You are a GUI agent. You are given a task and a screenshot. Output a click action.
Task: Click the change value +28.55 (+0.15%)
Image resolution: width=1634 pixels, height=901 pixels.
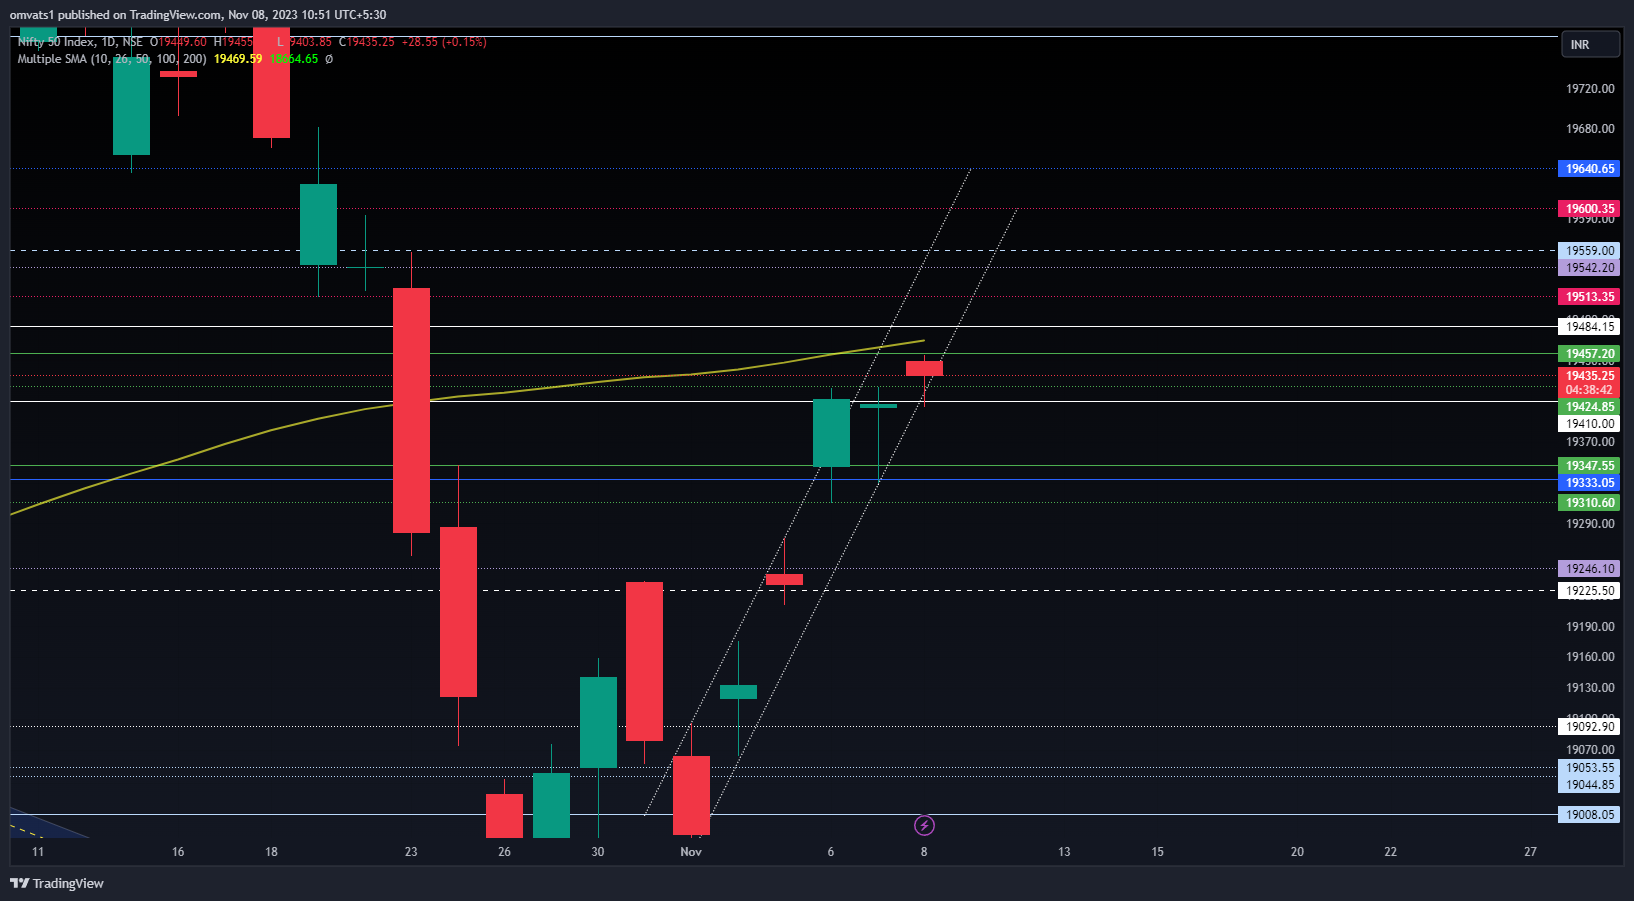pos(444,42)
